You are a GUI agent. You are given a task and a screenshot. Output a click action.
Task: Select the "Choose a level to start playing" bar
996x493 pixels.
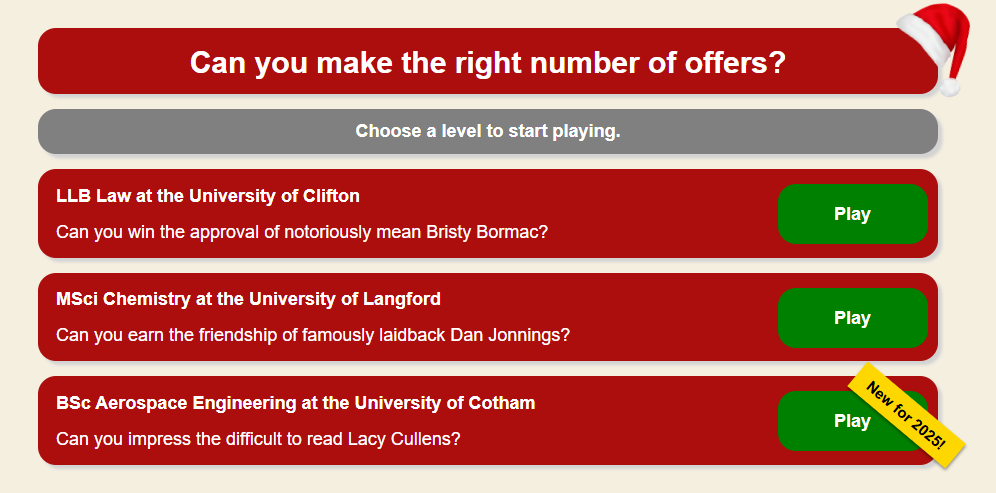tap(487, 131)
